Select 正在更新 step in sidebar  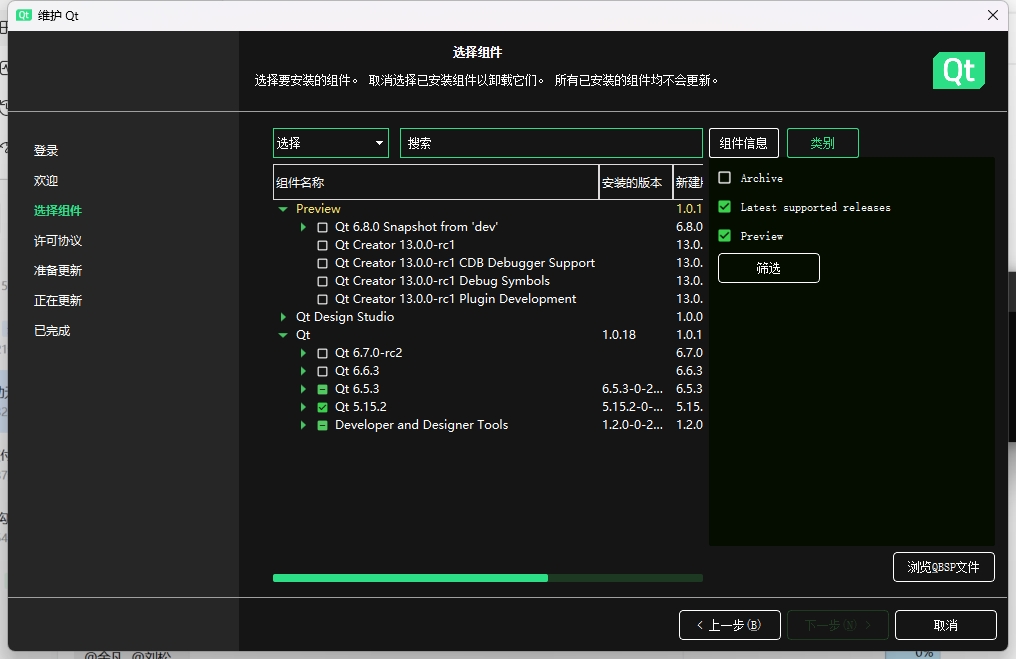click(x=58, y=300)
